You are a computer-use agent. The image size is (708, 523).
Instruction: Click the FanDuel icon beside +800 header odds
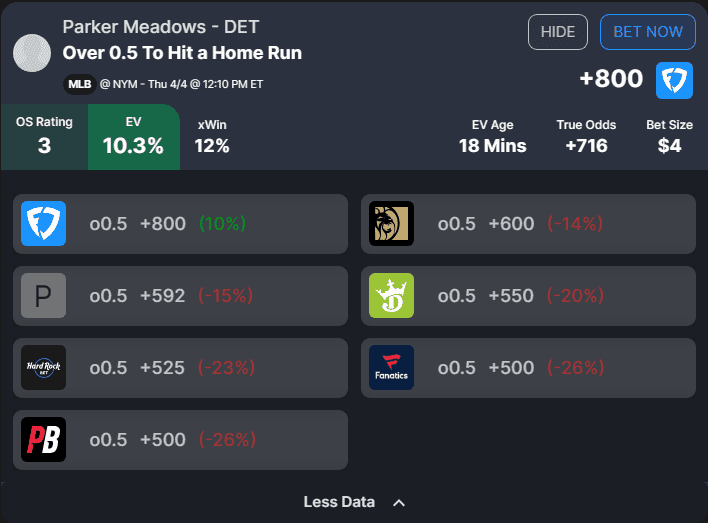point(674,80)
